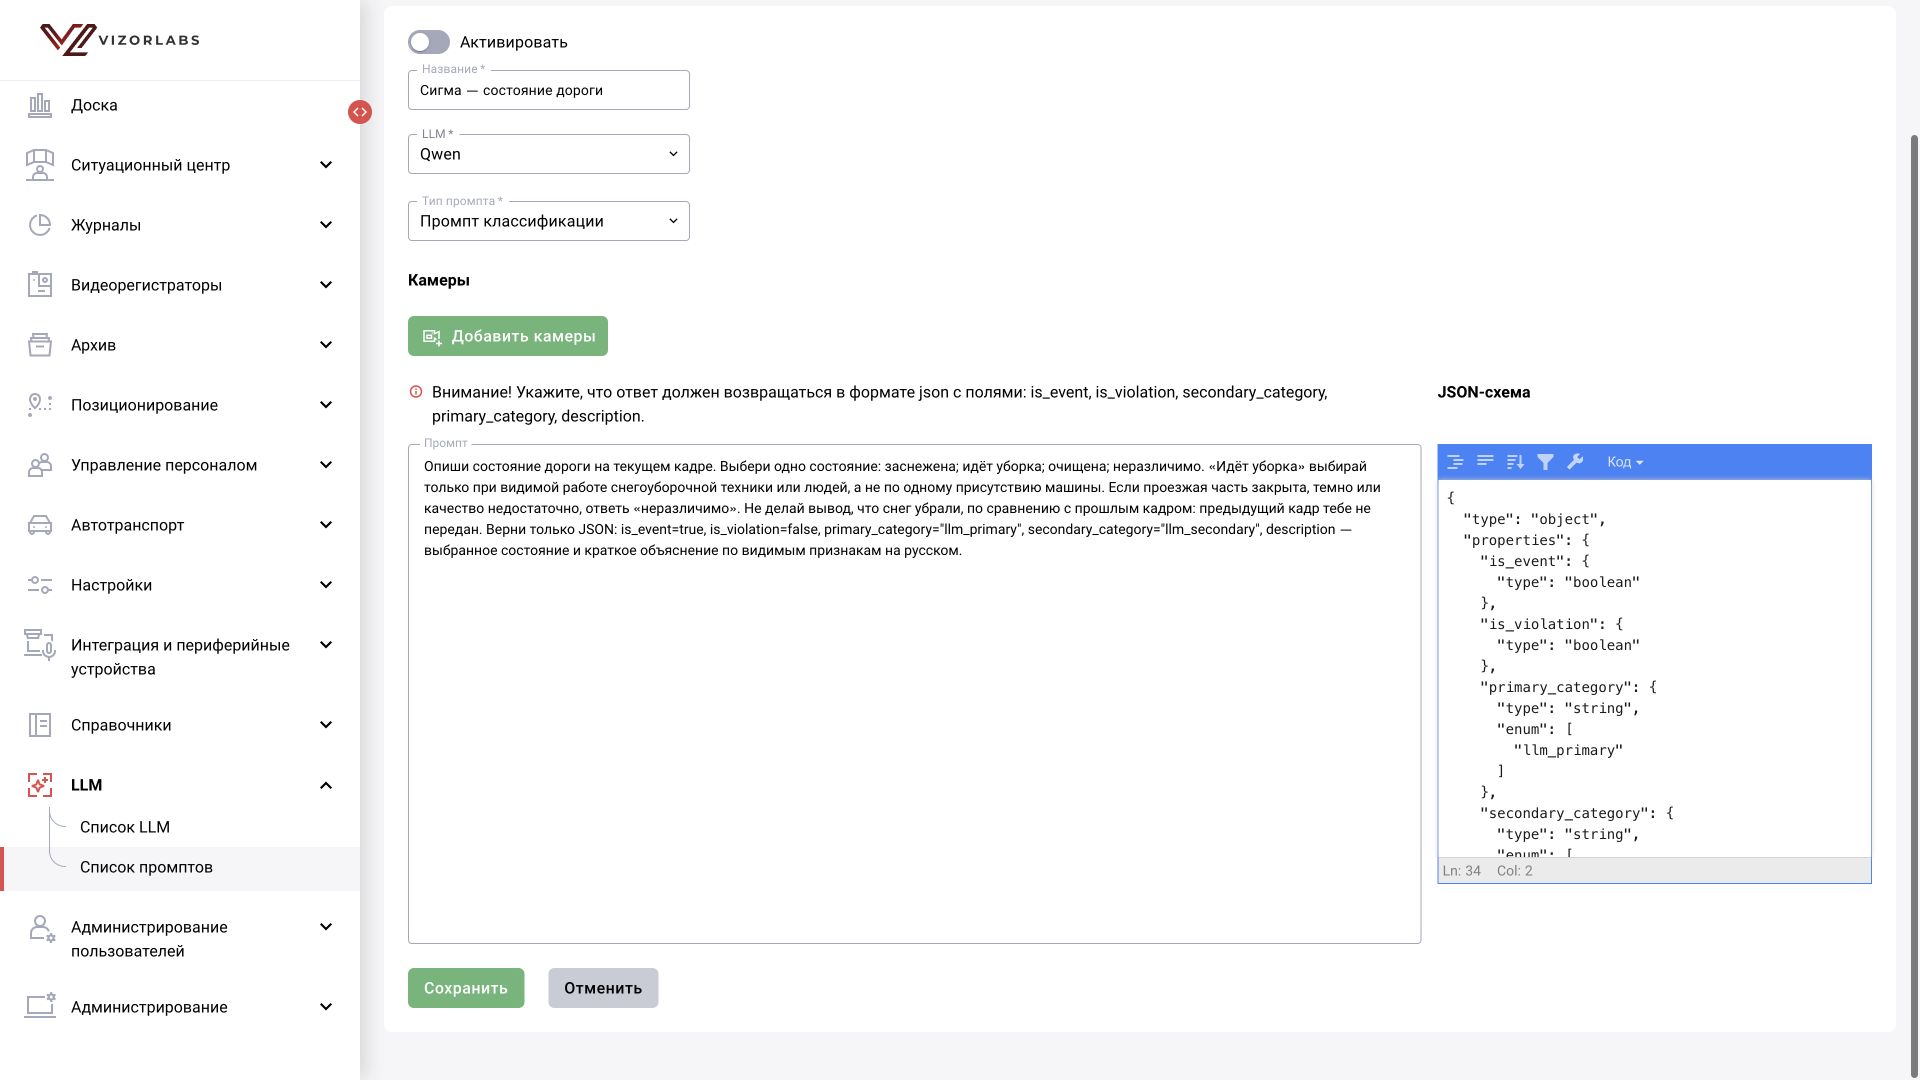1920x1080 pixels.
Task: Click the LLM section icon
Action: (x=40, y=785)
